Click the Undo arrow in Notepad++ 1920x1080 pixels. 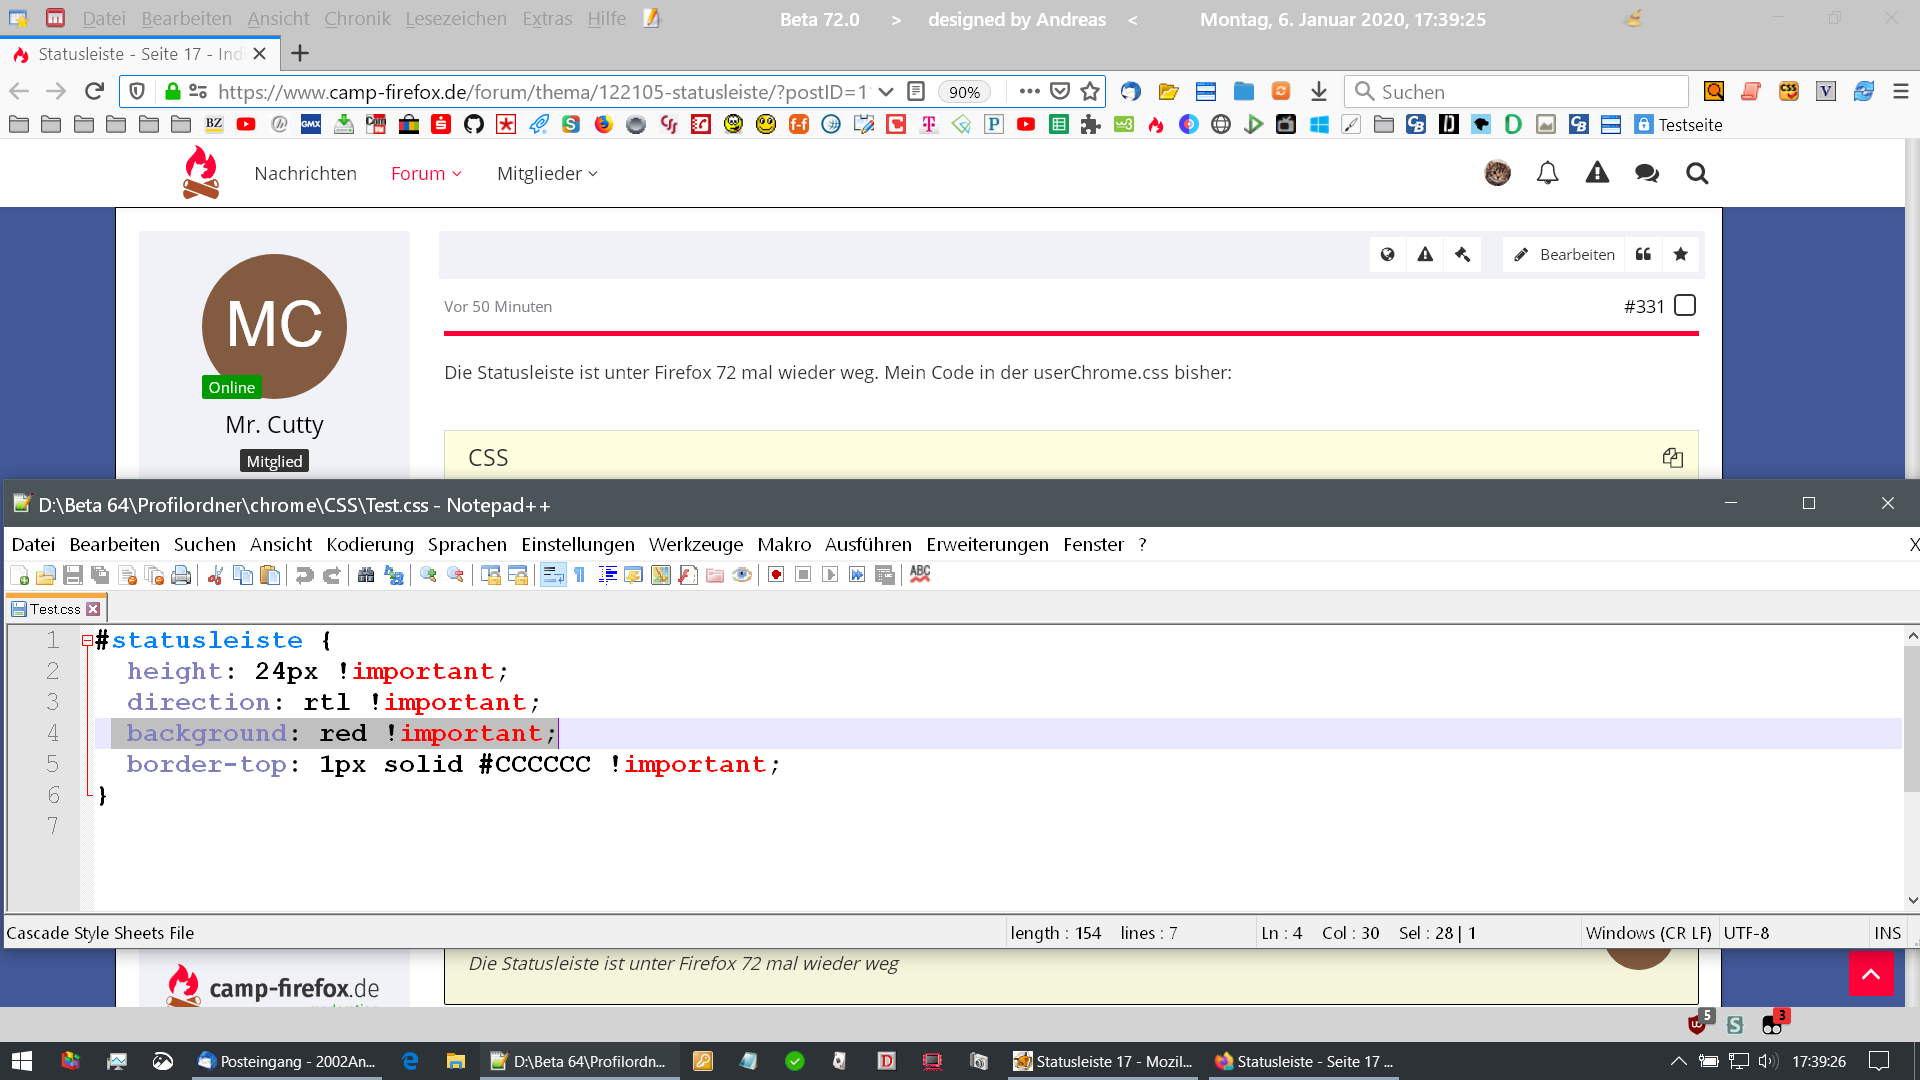[x=305, y=575]
